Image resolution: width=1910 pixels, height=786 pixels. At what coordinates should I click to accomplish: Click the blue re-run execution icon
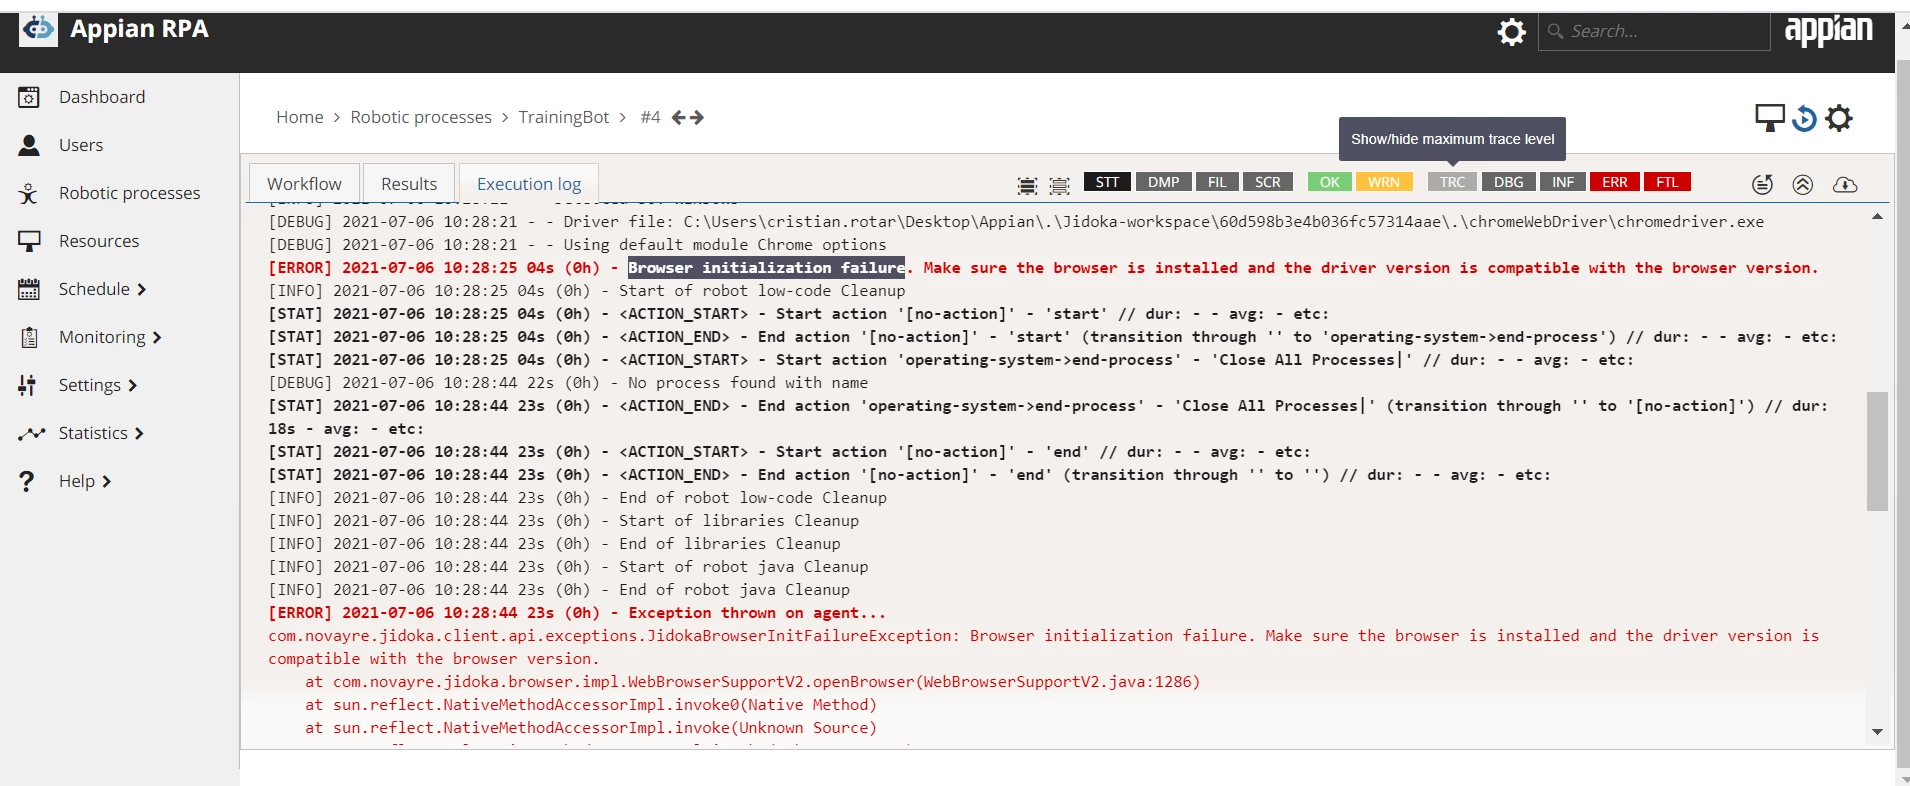[1804, 118]
